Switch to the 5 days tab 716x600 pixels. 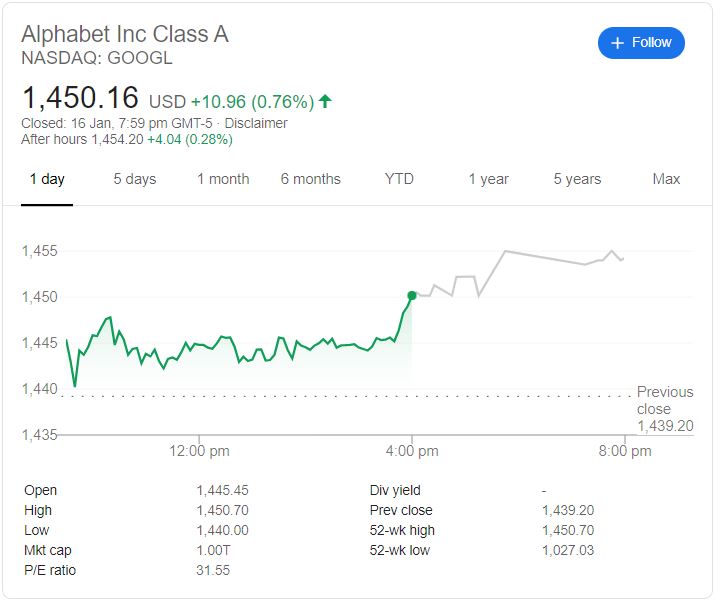coord(135,179)
